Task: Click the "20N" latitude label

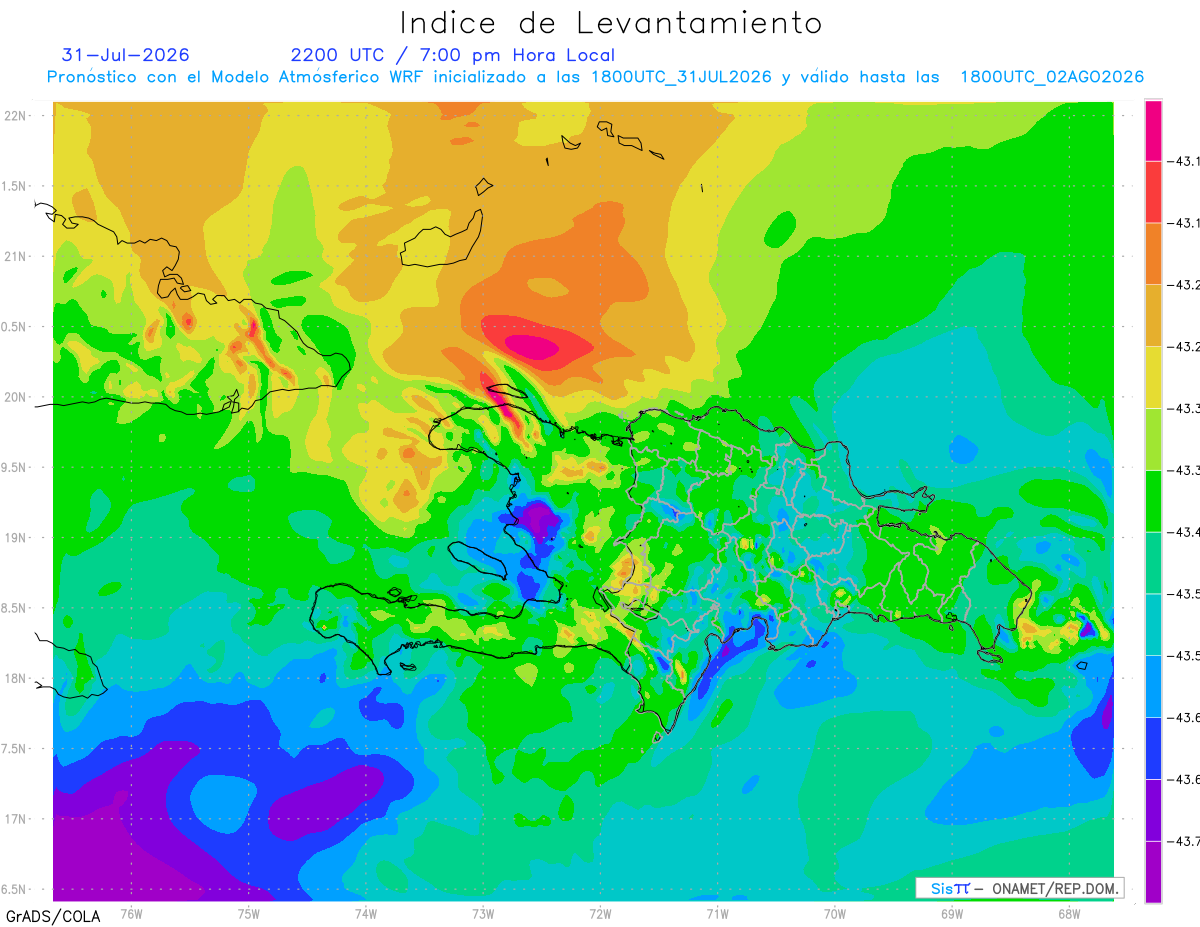Action: click(17, 397)
